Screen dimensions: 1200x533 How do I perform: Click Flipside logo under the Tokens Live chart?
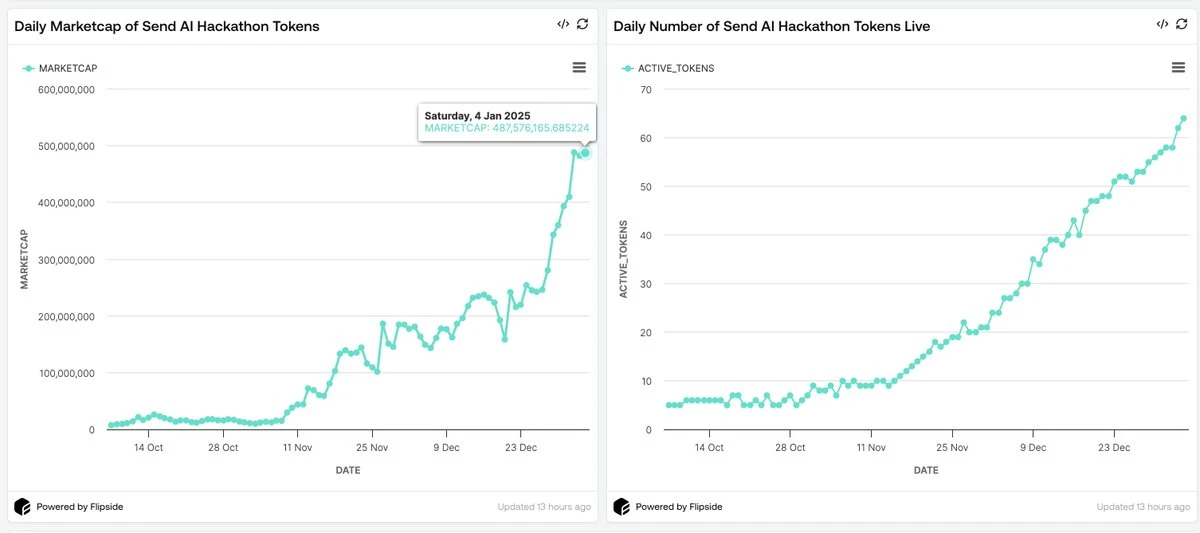pos(621,507)
